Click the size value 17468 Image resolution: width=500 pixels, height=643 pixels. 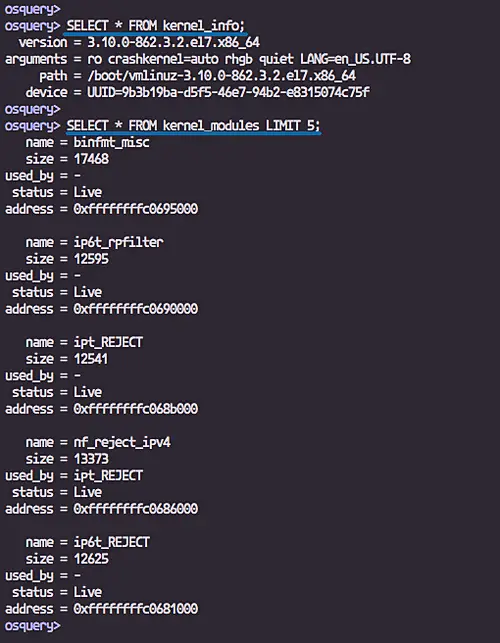(x=91, y=159)
